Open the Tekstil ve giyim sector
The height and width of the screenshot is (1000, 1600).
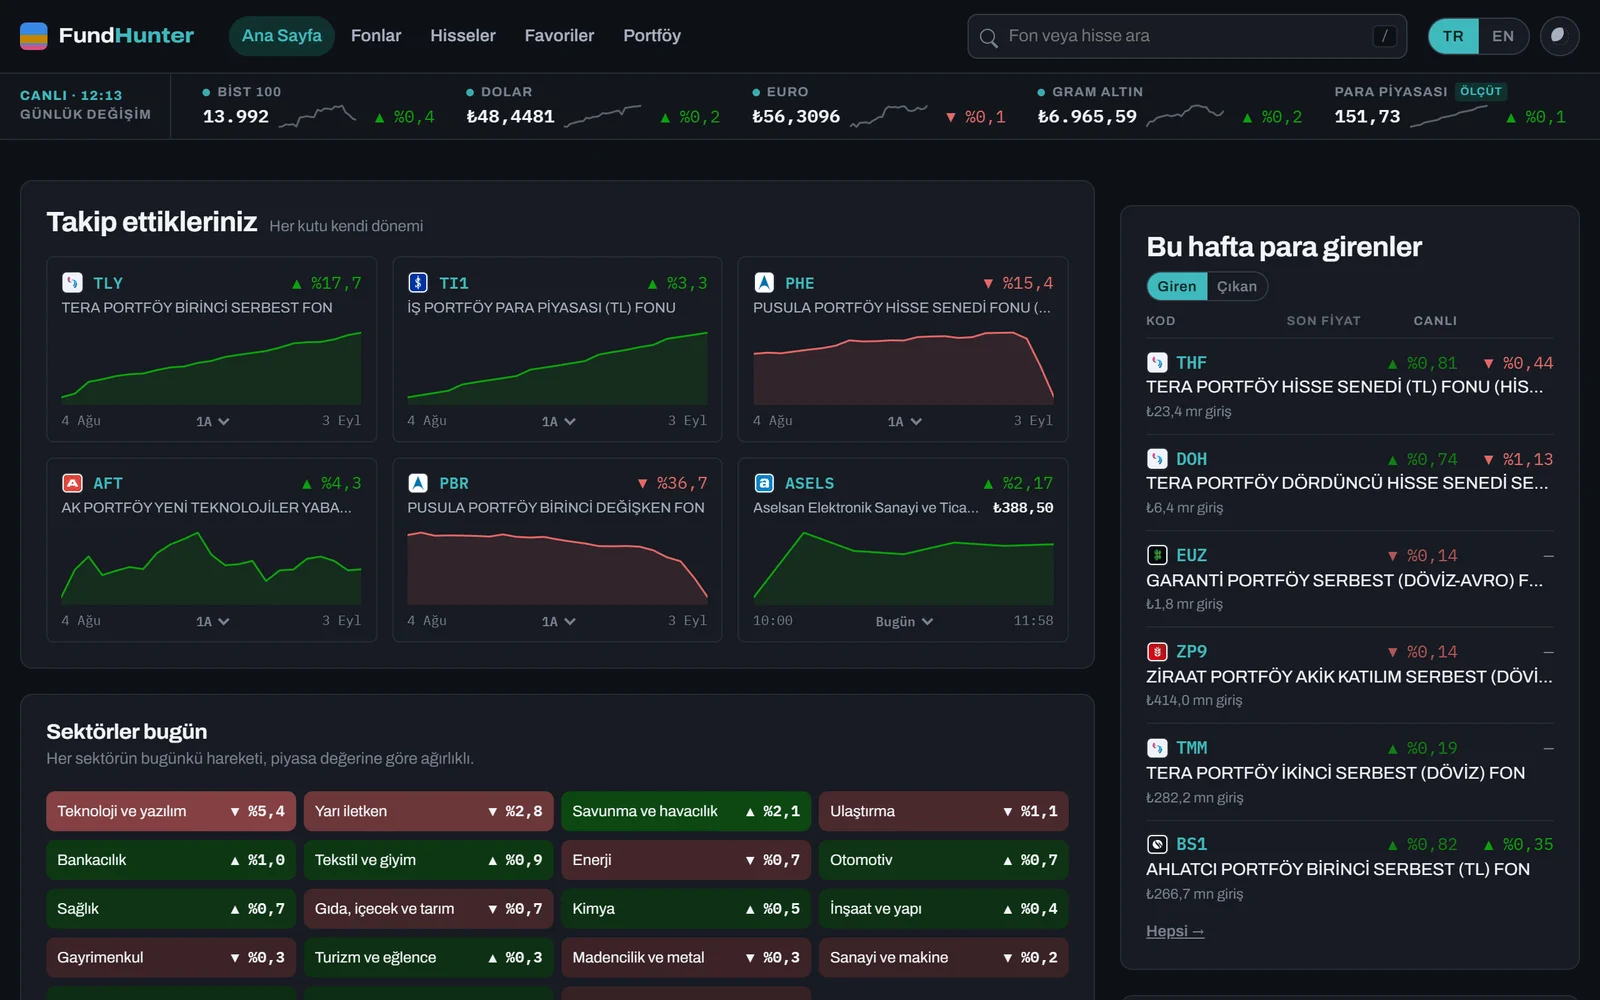tap(428, 860)
